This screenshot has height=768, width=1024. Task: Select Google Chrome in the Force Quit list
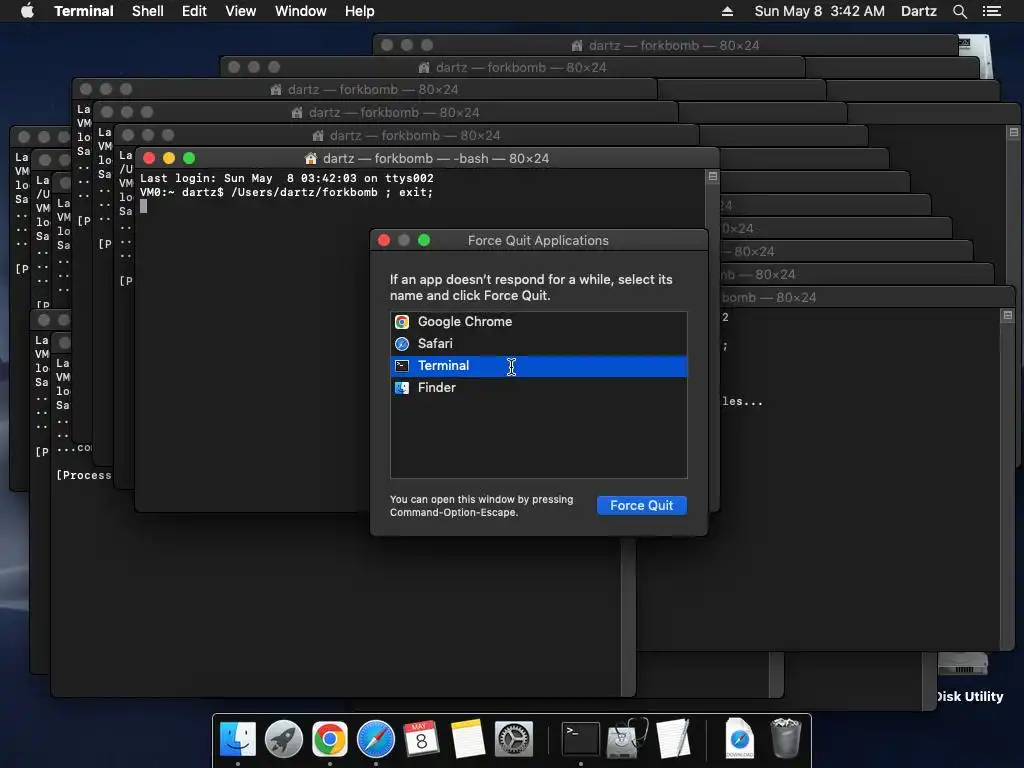[539, 322]
